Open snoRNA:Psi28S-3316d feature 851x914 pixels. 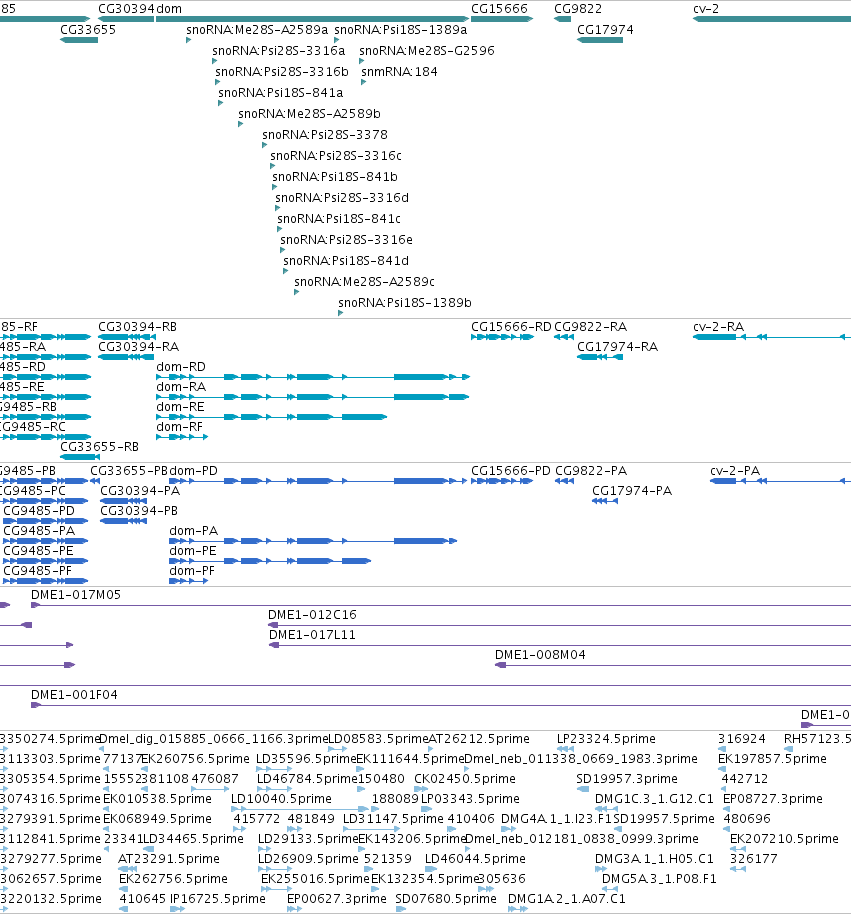pos(277,208)
